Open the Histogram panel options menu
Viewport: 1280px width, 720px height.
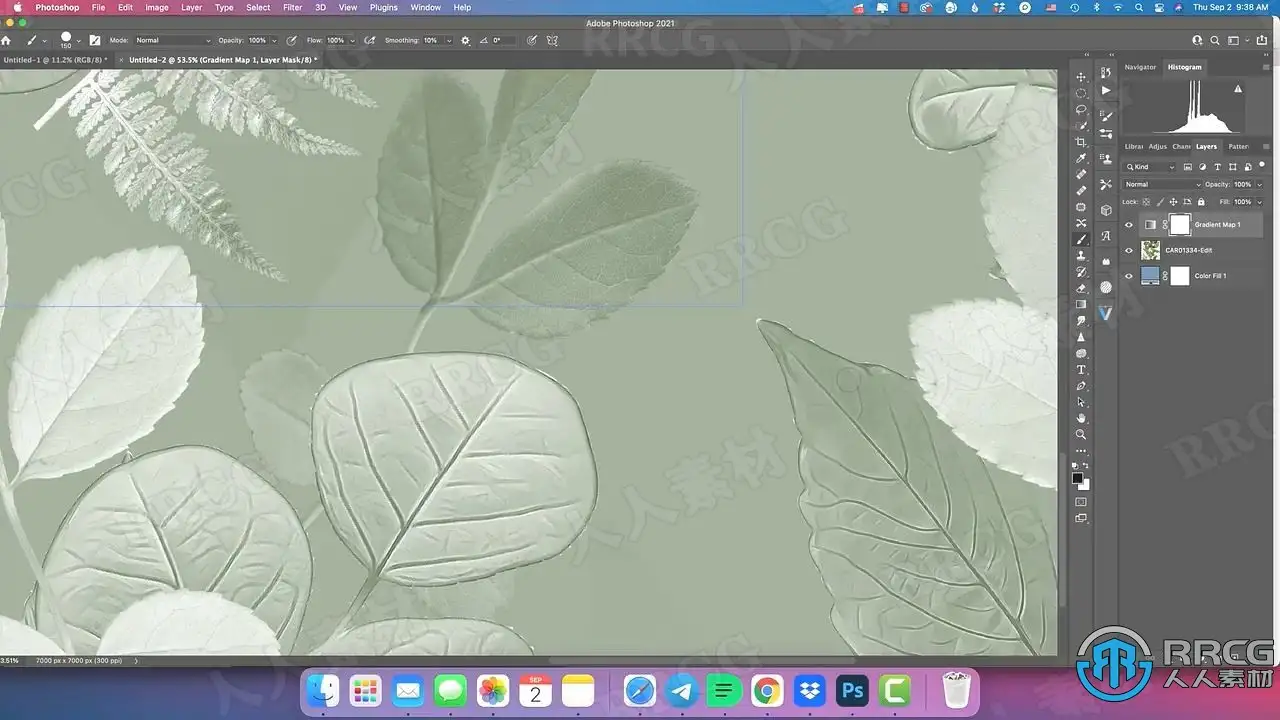click(x=1266, y=67)
